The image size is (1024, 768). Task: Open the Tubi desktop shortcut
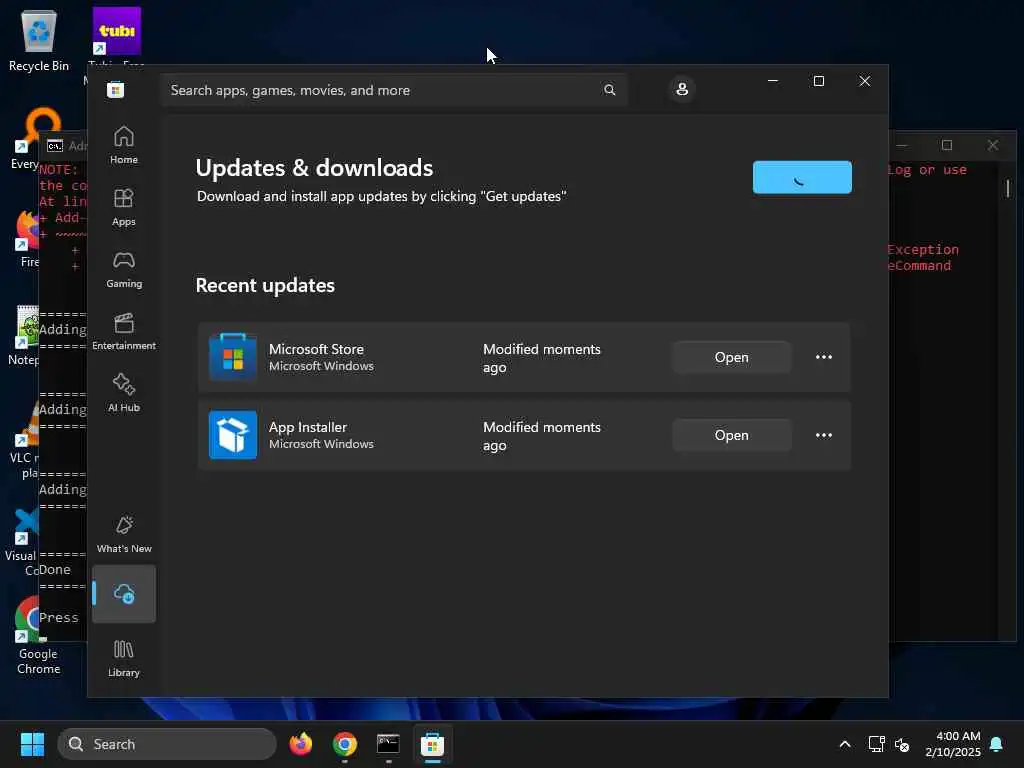pyautogui.click(x=117, y=31)
